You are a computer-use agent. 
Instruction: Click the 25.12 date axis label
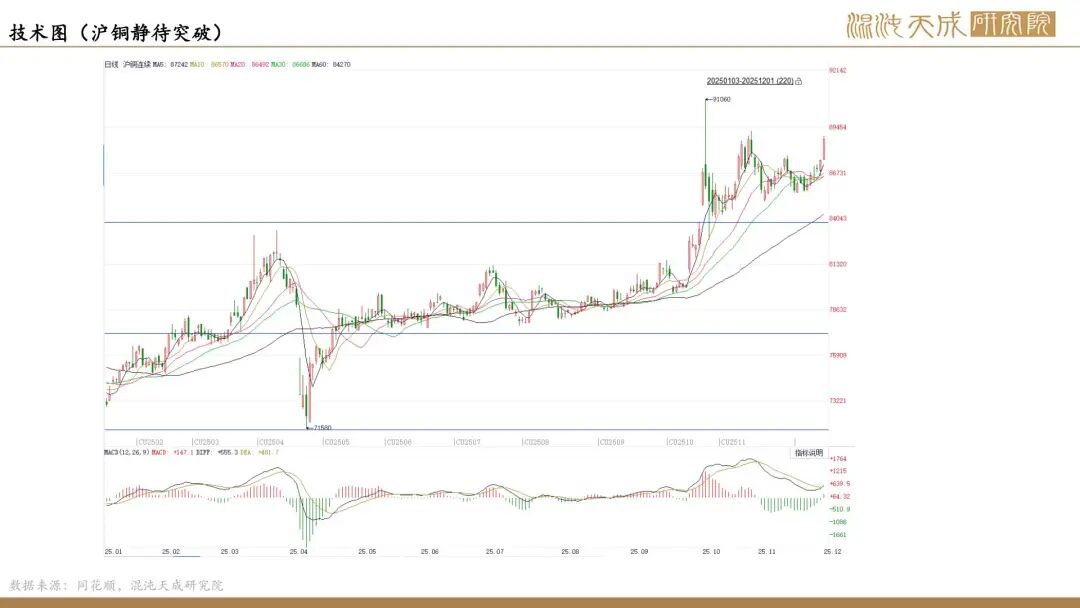coord(833,552)
